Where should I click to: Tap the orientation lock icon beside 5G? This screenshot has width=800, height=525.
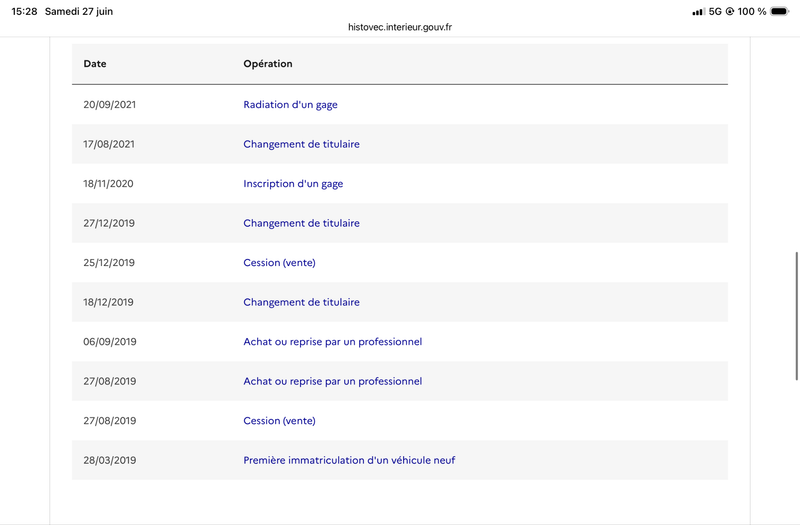[730, 11]
